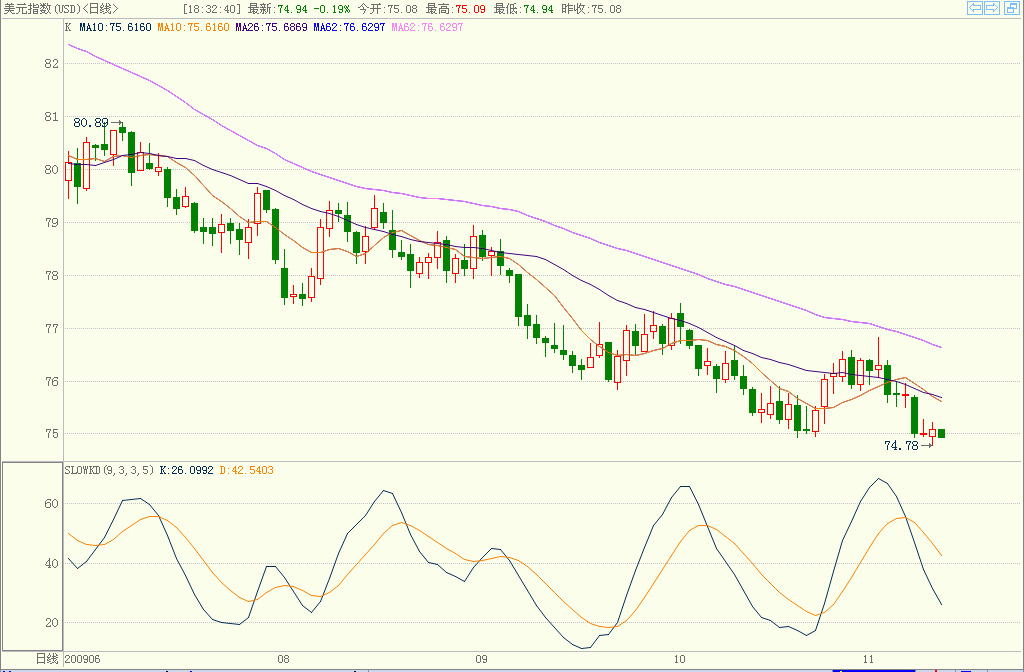1024x672 pixels.
Task: Click the 75 price axis label
Action: tap(52, 434)
